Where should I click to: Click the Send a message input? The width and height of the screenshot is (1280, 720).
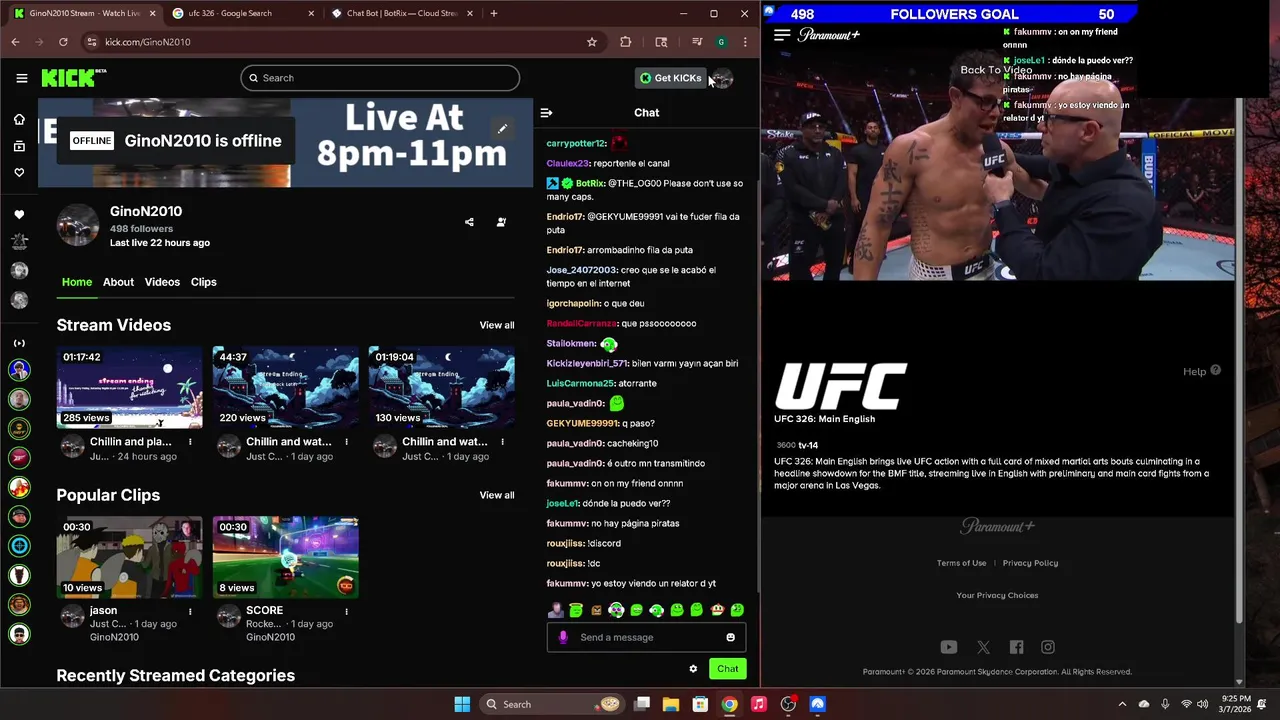(x=647, y=637)
